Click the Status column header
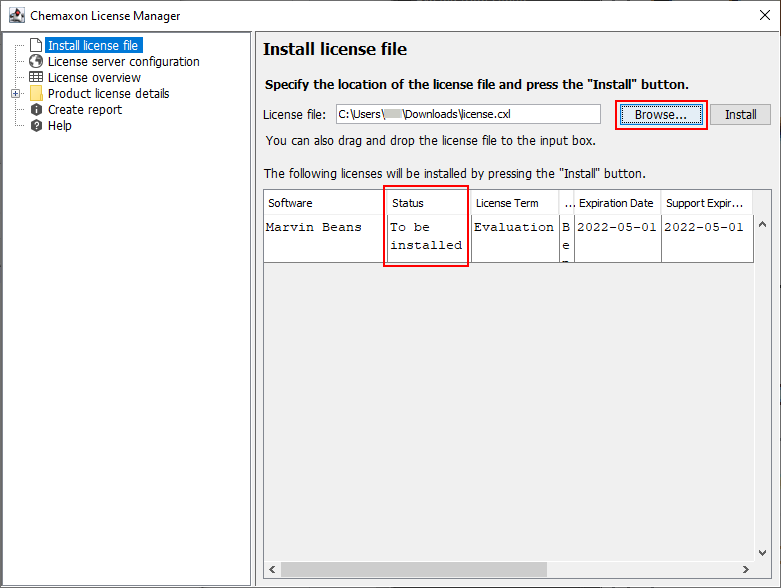The image size is (781, 588). (429, 203)
